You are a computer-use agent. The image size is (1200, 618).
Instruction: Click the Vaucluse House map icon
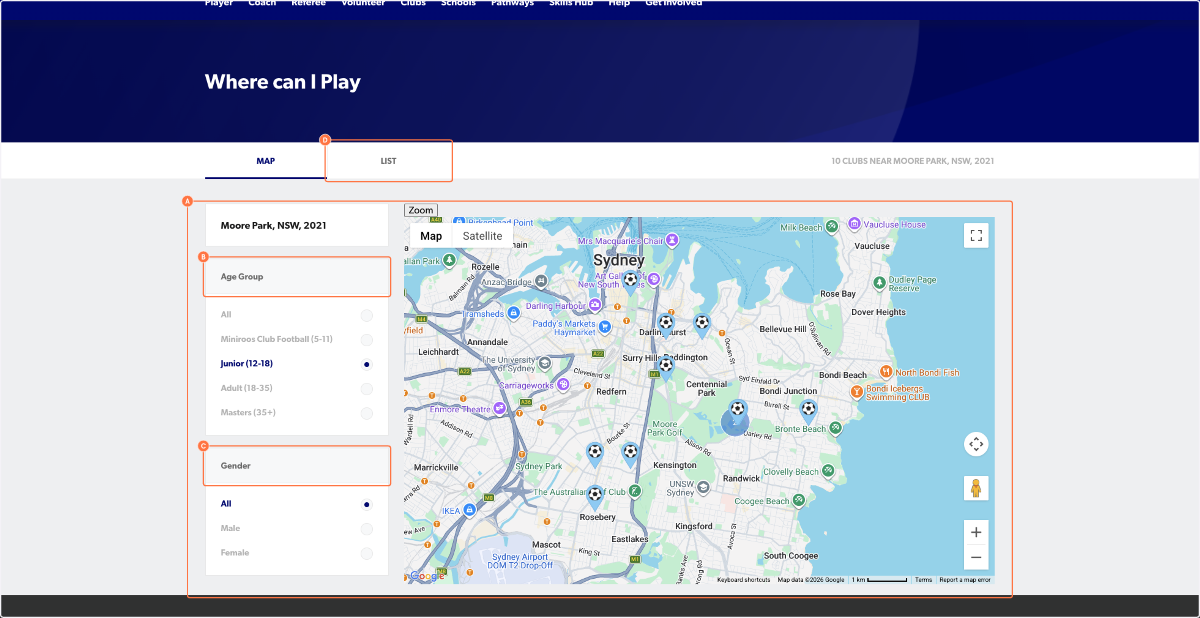pyautogui.click(x=855, y=223)
